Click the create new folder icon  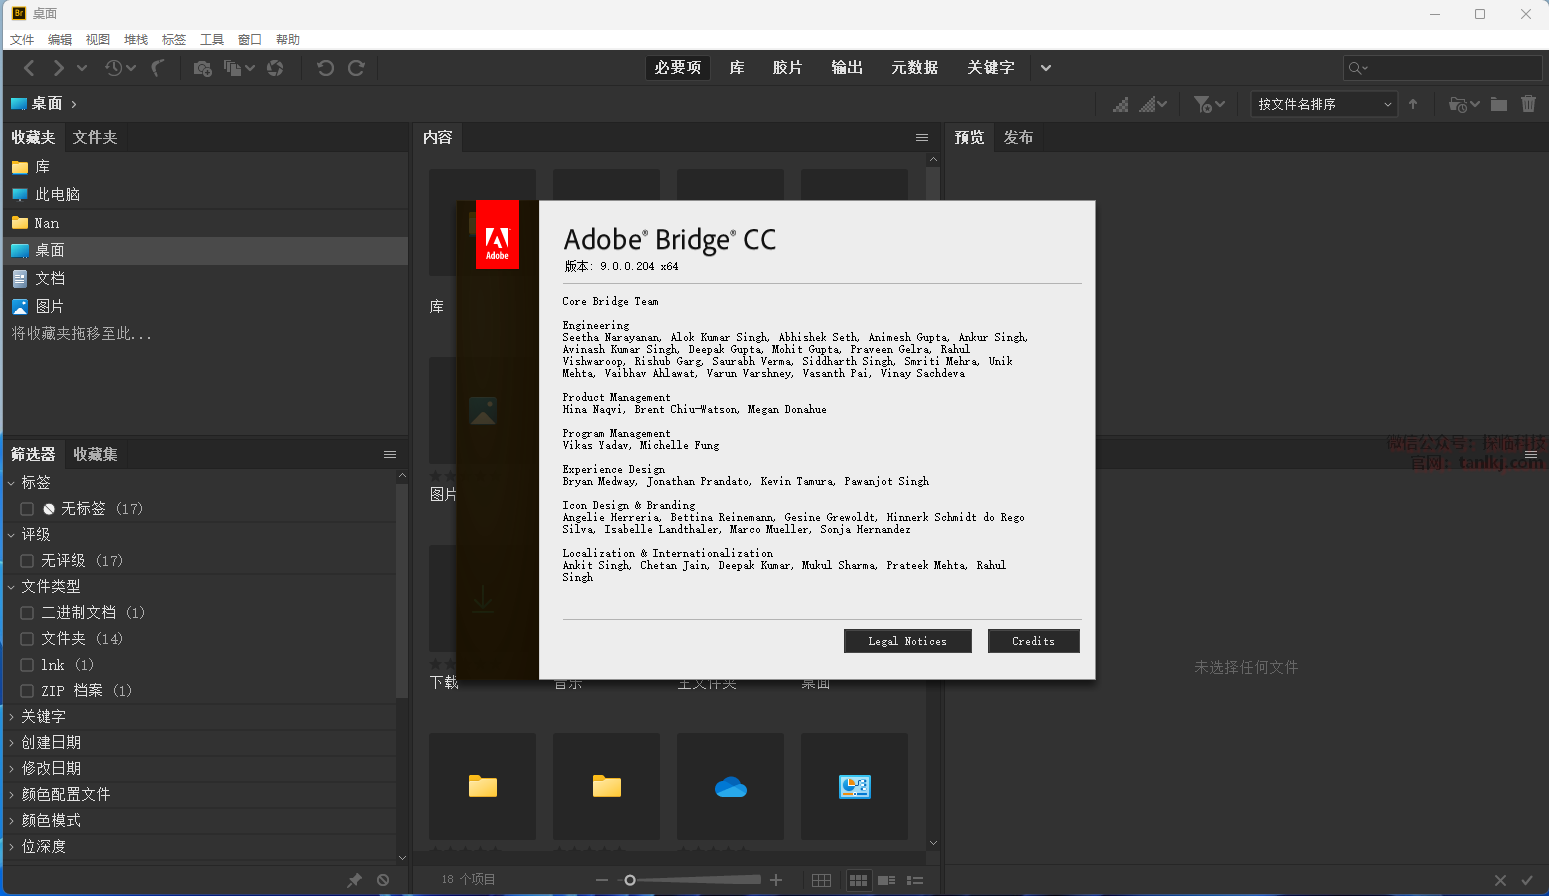[x=1498, y=104]
